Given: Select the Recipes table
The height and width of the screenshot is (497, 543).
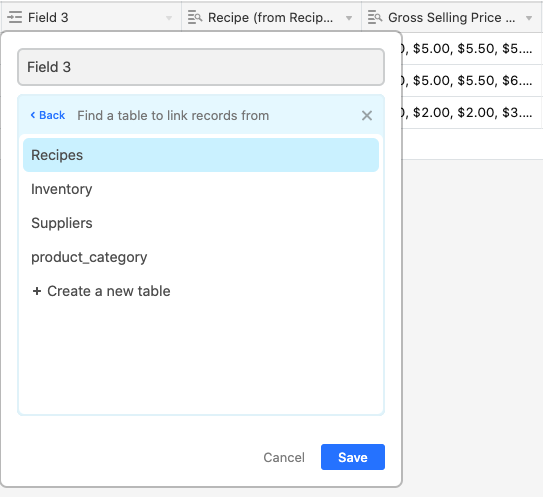Looking at the screenshot, I should (201, 155).
